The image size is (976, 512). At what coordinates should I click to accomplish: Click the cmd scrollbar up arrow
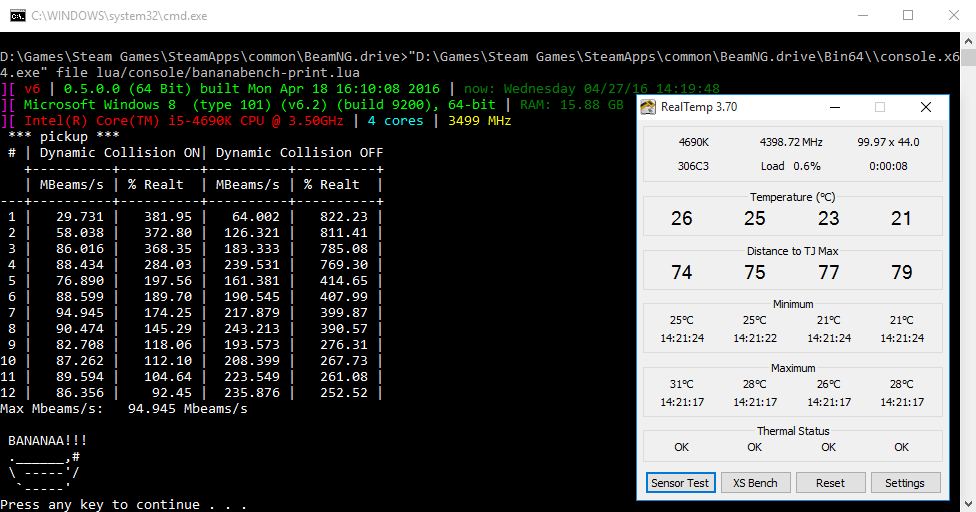[x=969, y=41]
